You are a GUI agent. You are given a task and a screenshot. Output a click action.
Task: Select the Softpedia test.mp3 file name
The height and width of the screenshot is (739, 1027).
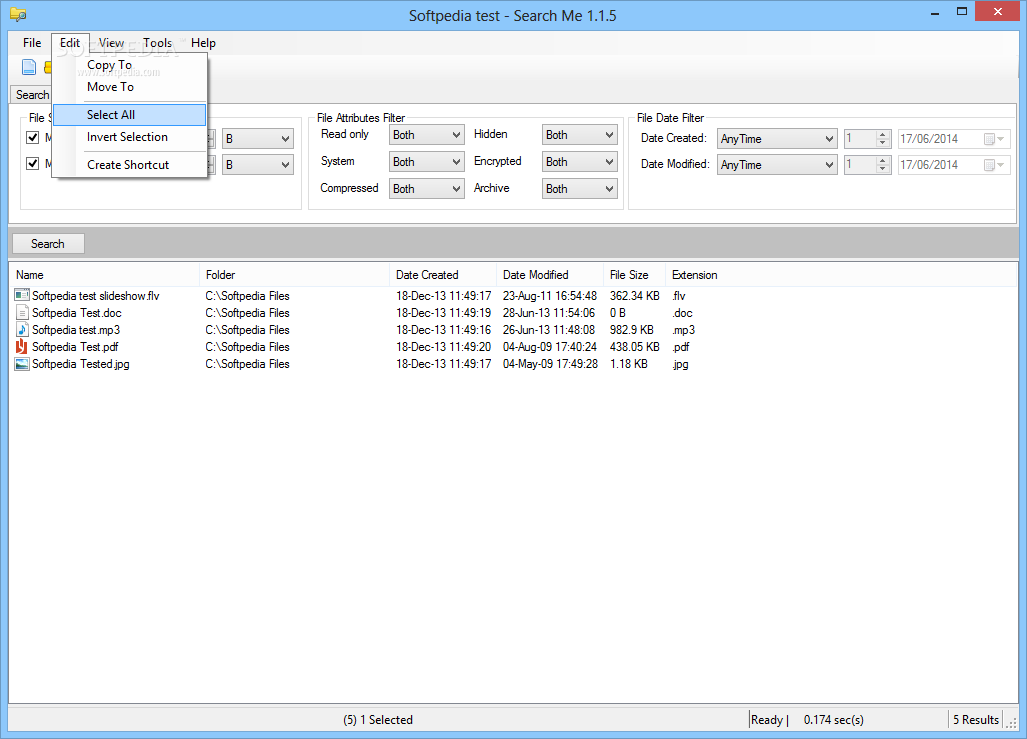pyautogui.click(x=76, y=330)
